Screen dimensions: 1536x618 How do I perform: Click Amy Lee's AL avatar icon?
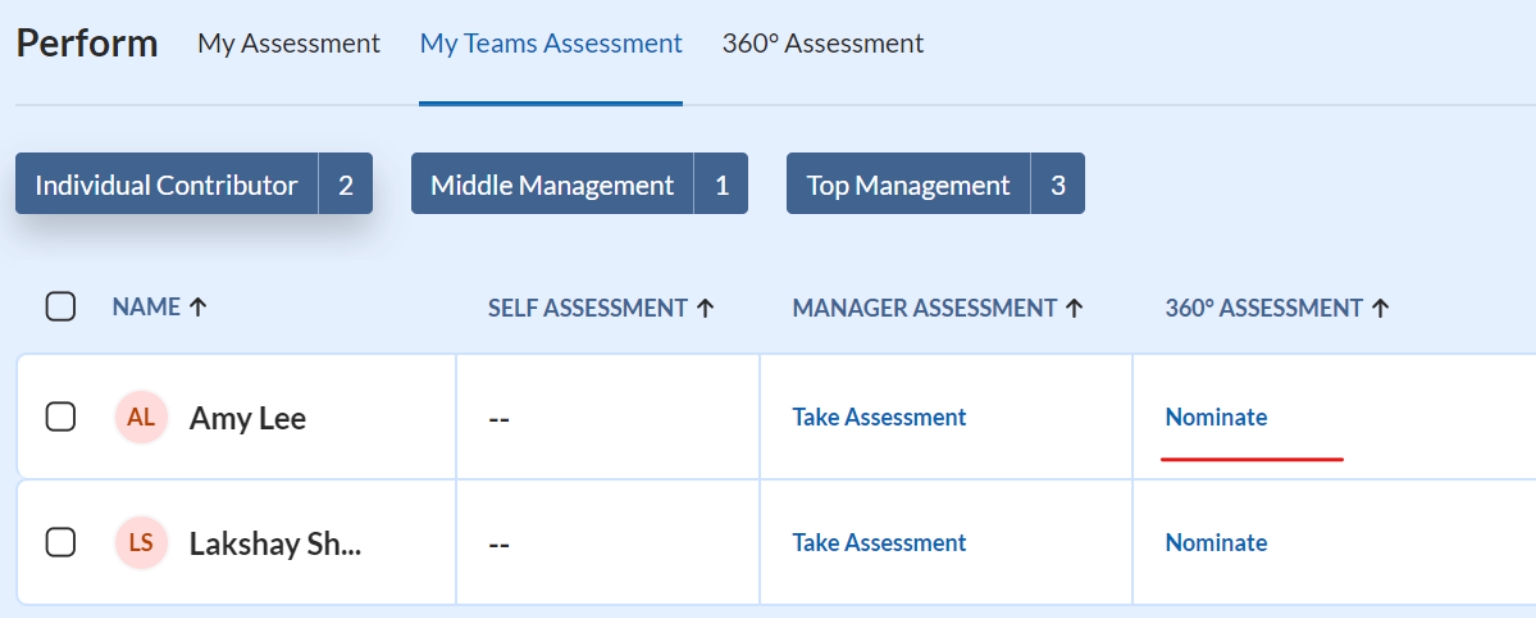(141, 417)
